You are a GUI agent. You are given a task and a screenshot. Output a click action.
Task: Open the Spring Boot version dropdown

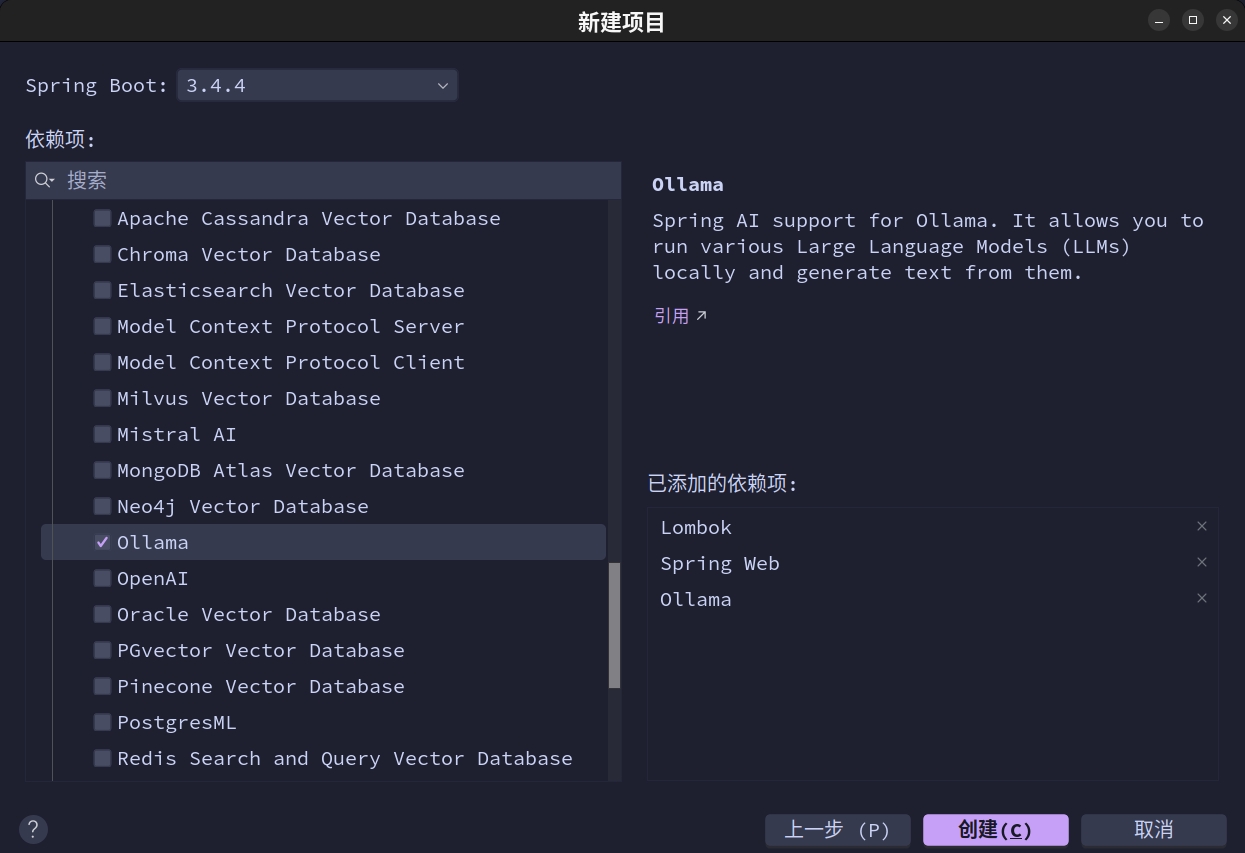tap(317, 86)
